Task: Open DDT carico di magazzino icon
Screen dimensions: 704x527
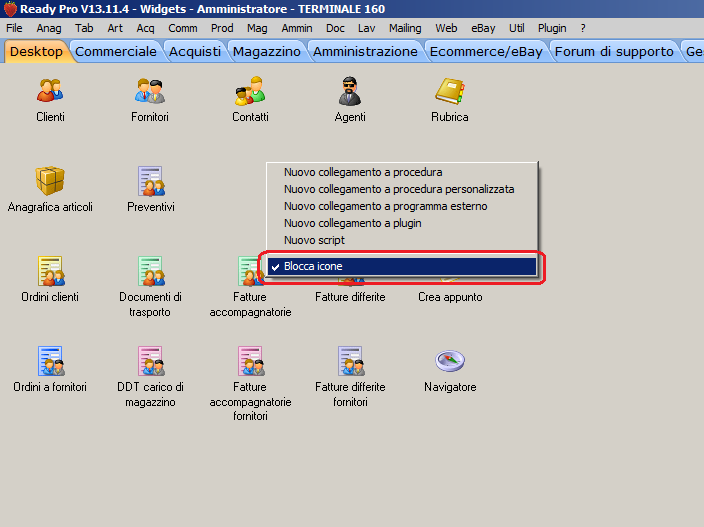Action: [x=151, y=361]
